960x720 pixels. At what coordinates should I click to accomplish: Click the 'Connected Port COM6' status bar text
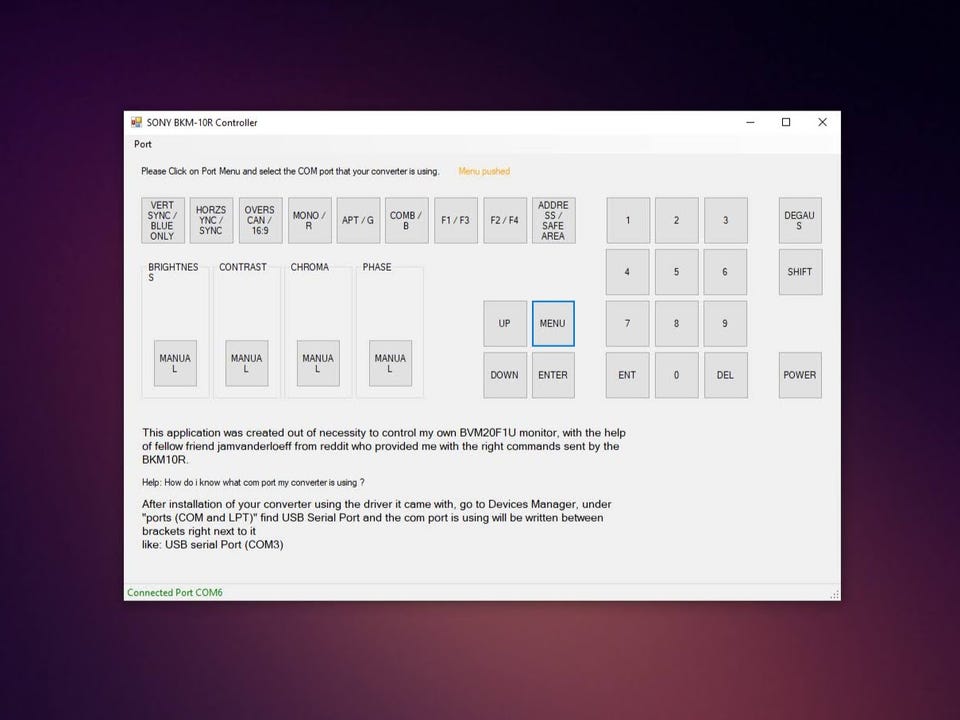point(175,593)
